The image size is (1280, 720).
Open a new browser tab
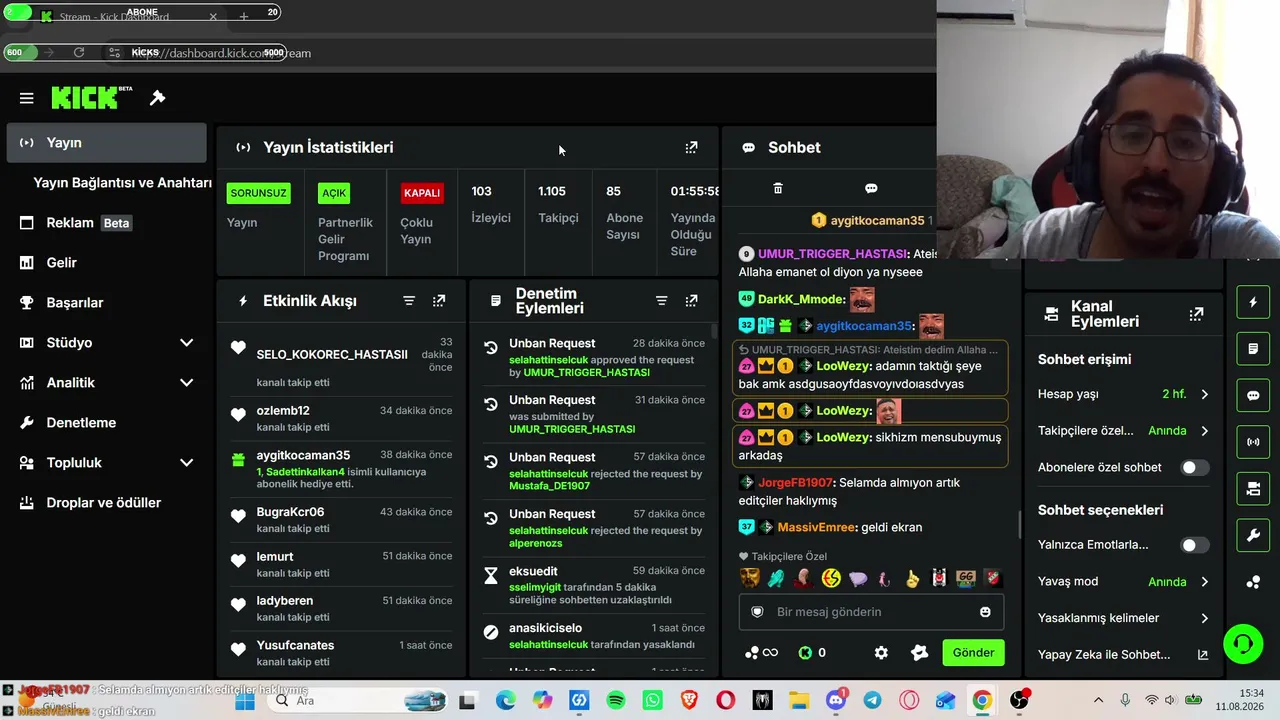244,17
